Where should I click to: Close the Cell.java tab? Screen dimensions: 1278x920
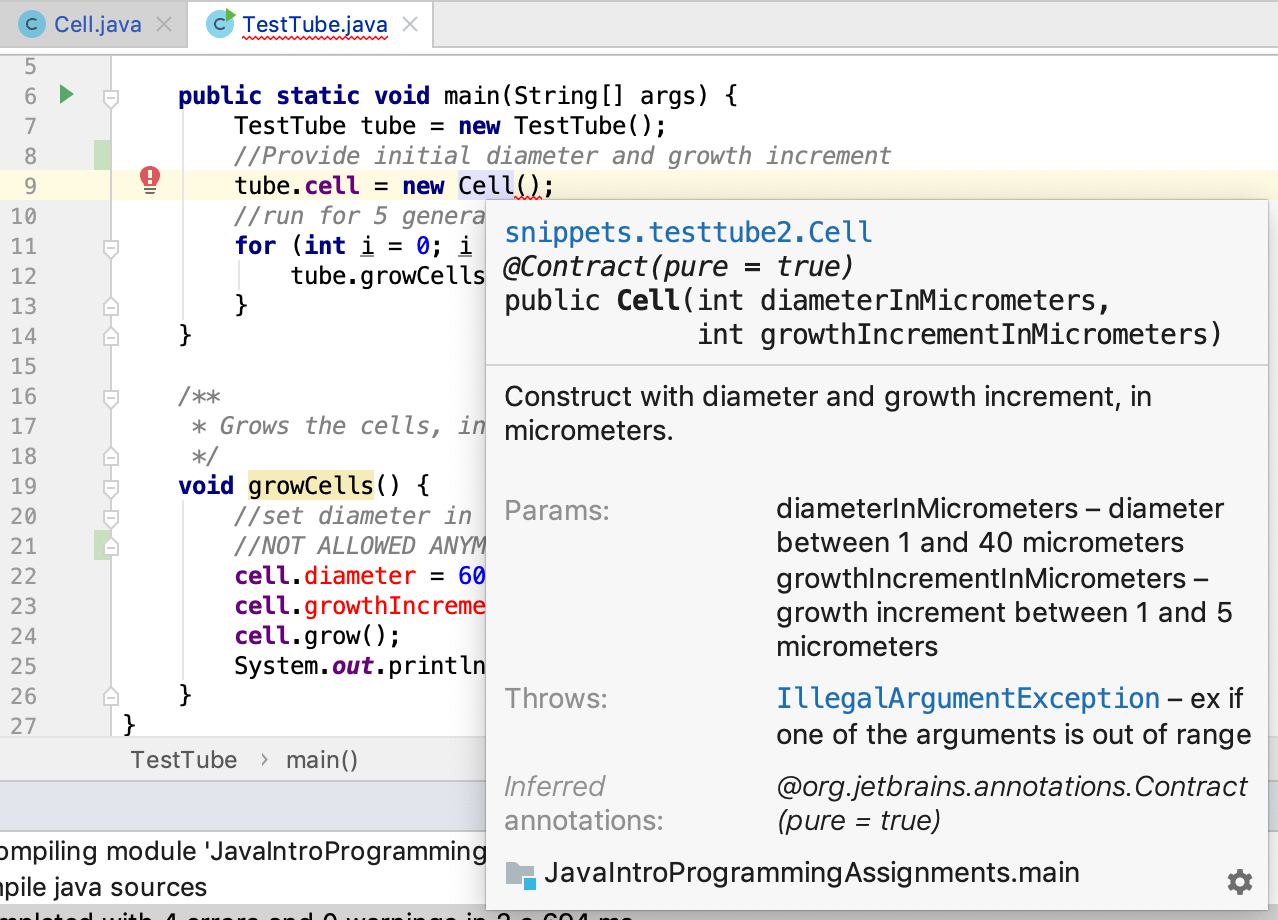165,24
